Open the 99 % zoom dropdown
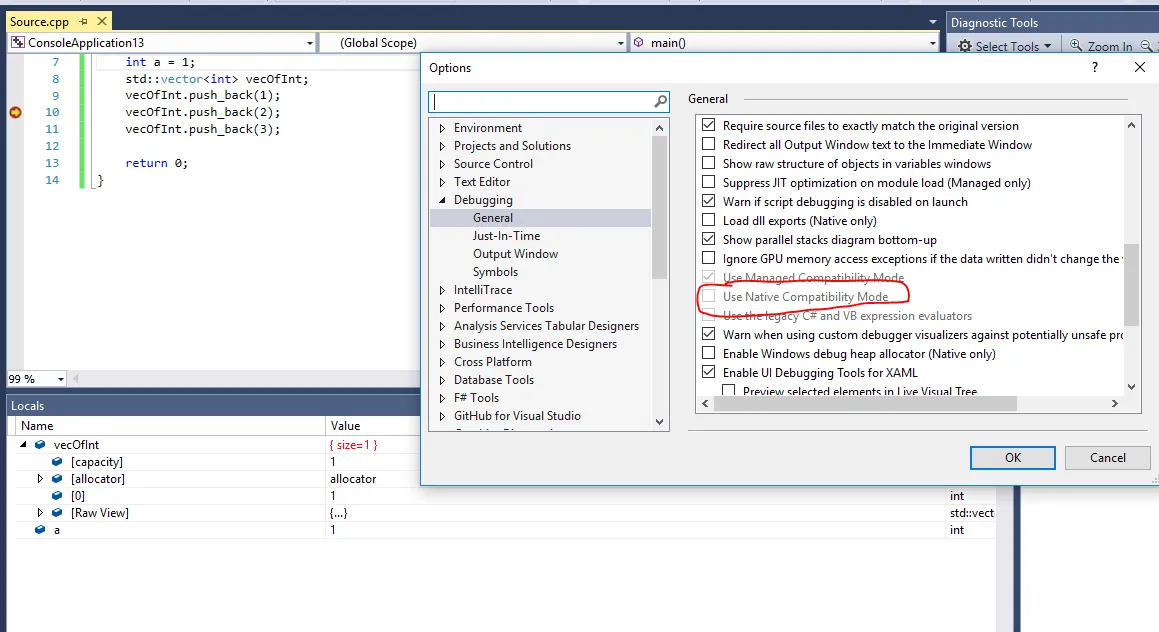 (x=61, y=379)
